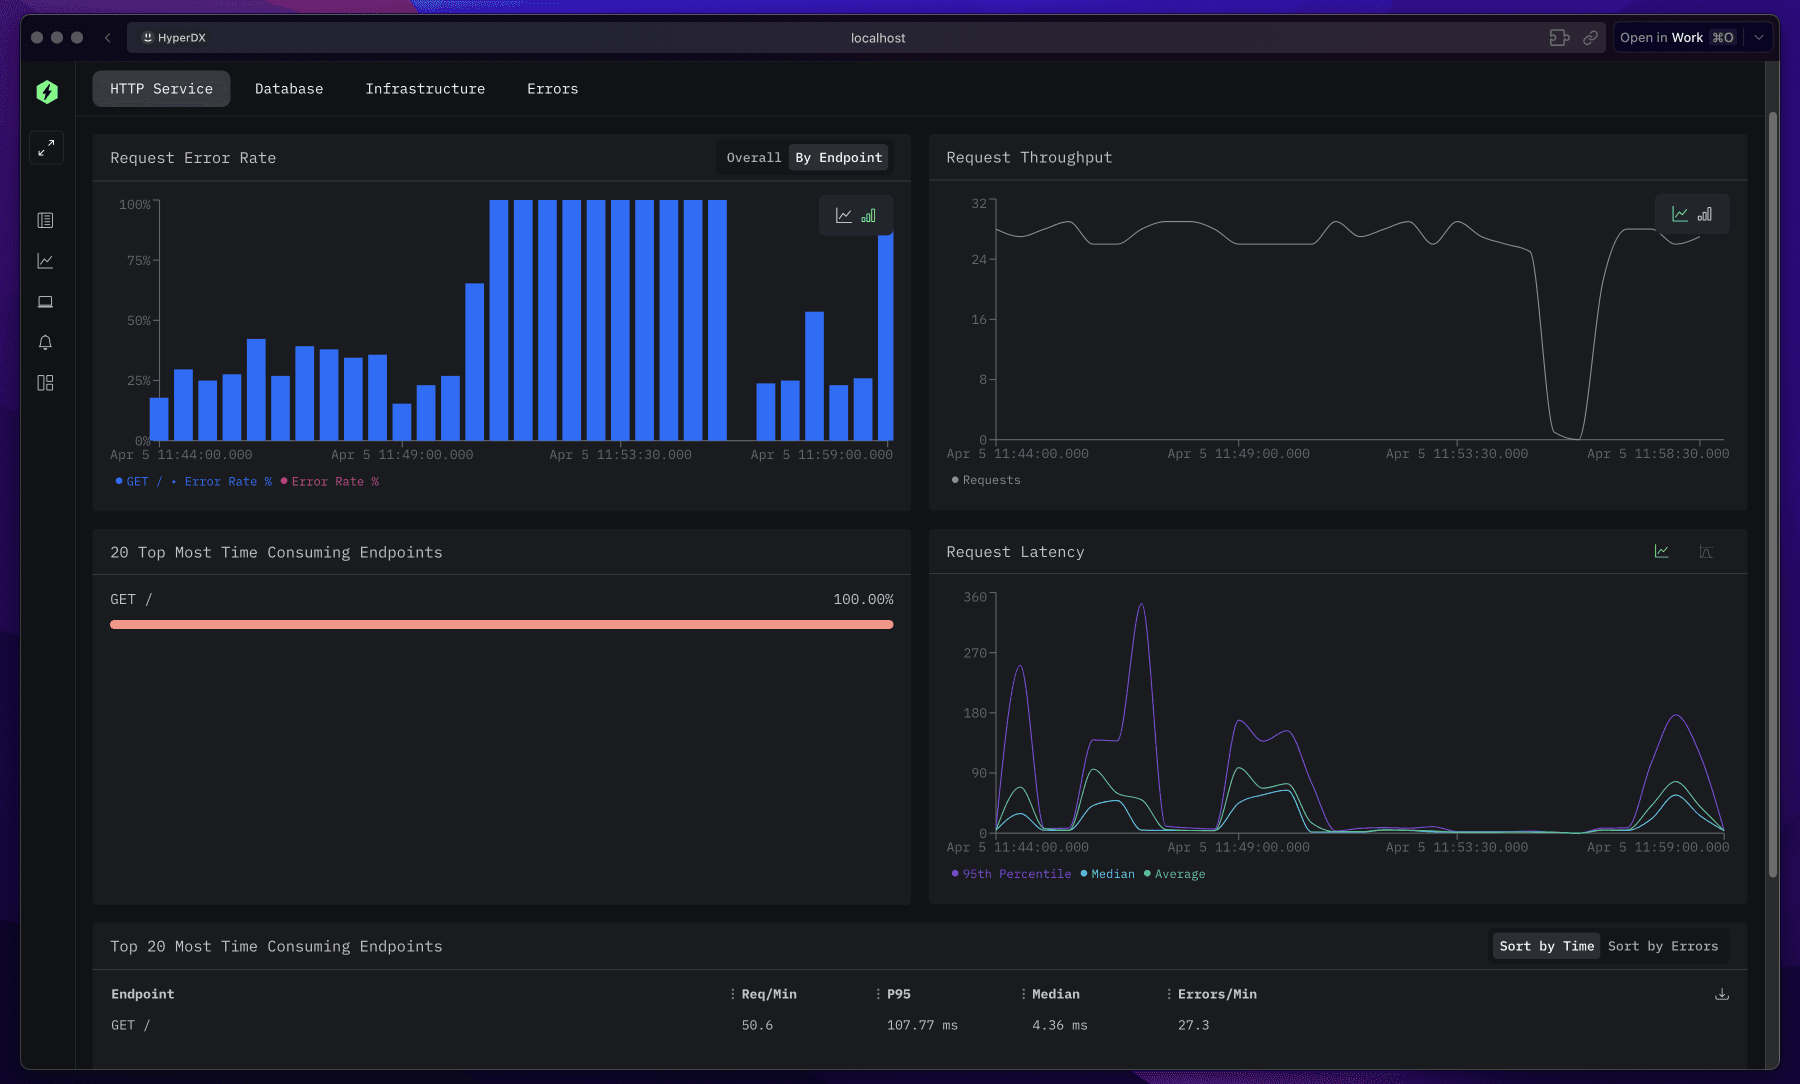Click the browser extensions puzzle icon
This screenshot has height=1084, width=1800.
click(1559, 38)
